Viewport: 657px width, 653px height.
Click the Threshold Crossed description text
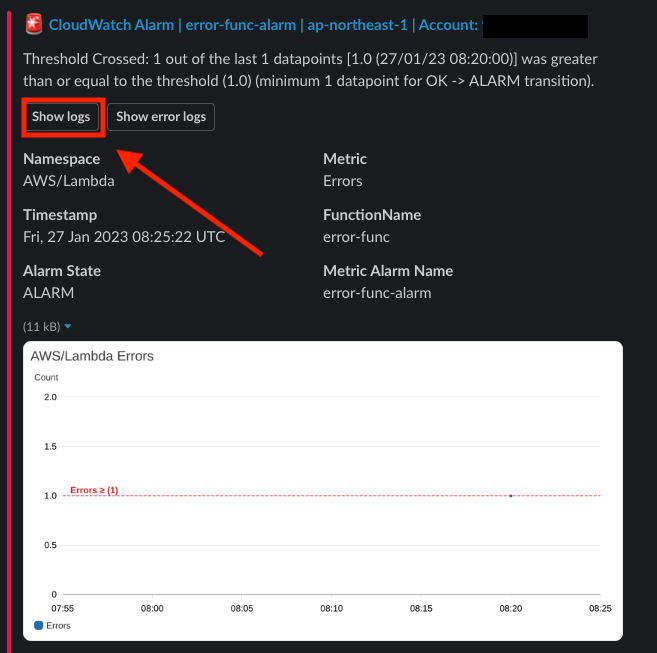[310, 70]
